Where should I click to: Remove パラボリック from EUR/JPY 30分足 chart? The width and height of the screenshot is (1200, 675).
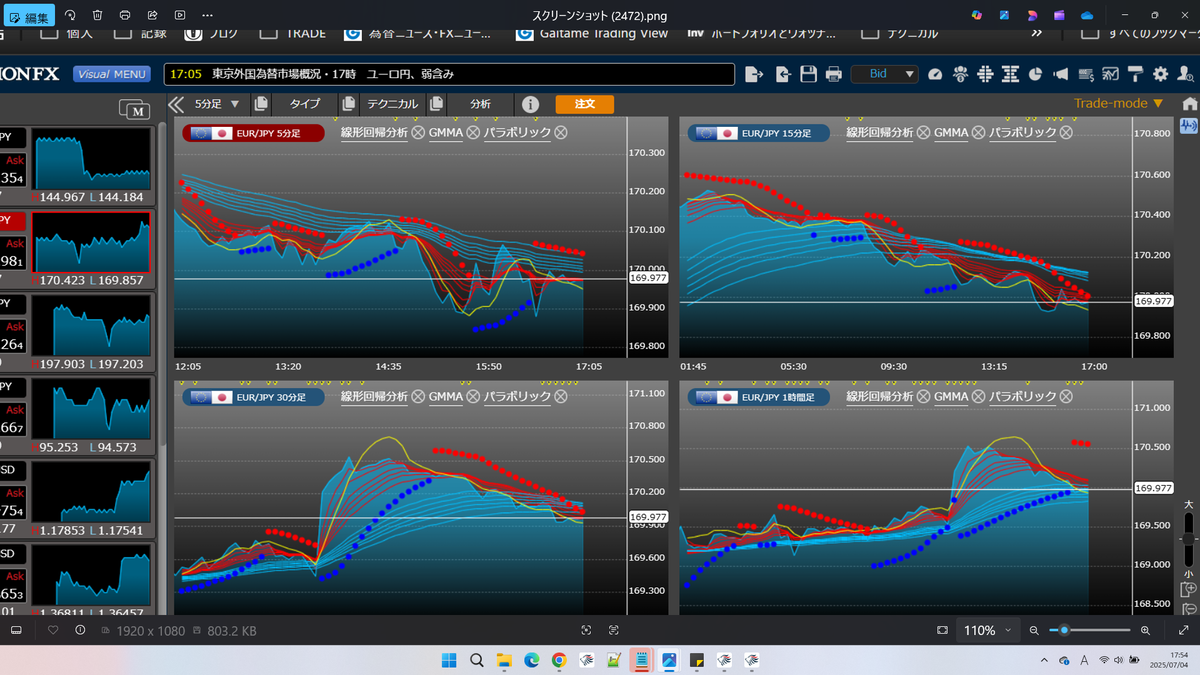[561, 397]
